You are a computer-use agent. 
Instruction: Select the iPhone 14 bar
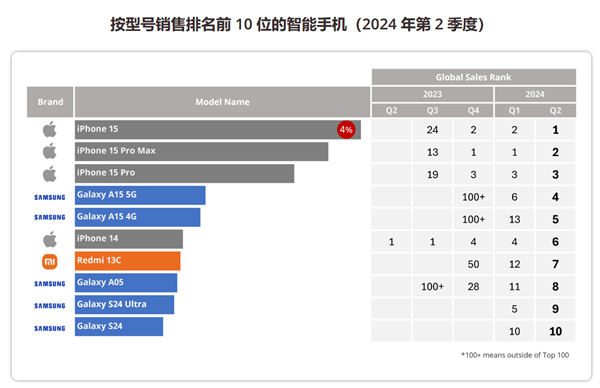[x=129, y=239]
